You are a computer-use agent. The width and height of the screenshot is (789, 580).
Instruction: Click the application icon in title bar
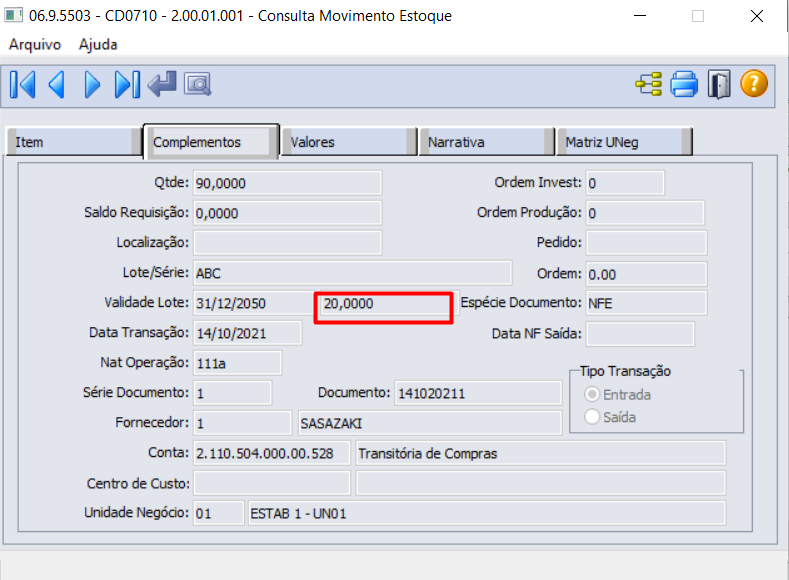point(14,15)
